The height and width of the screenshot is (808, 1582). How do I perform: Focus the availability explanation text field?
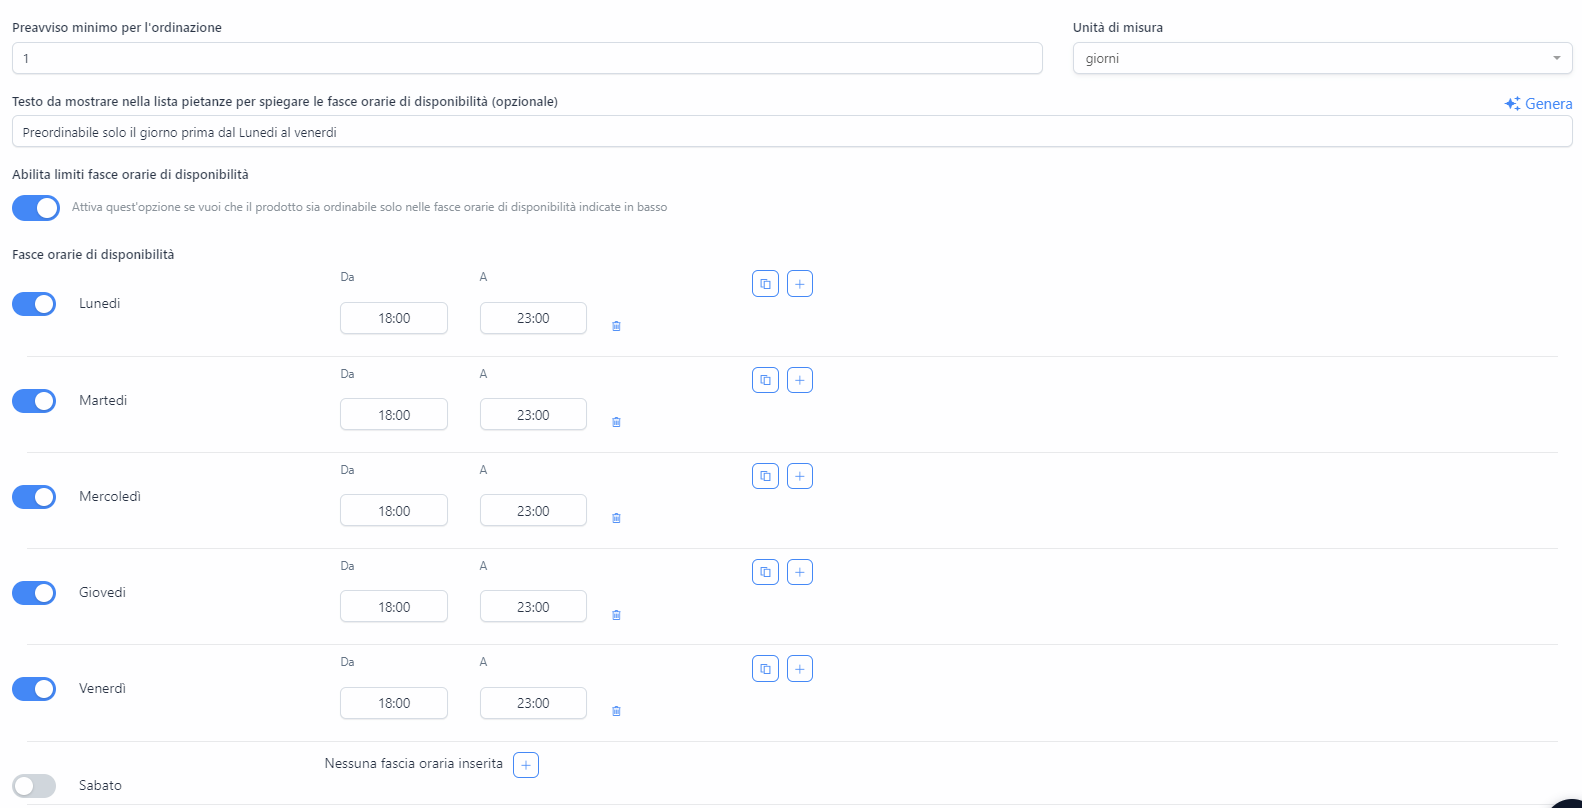point(792,132)
